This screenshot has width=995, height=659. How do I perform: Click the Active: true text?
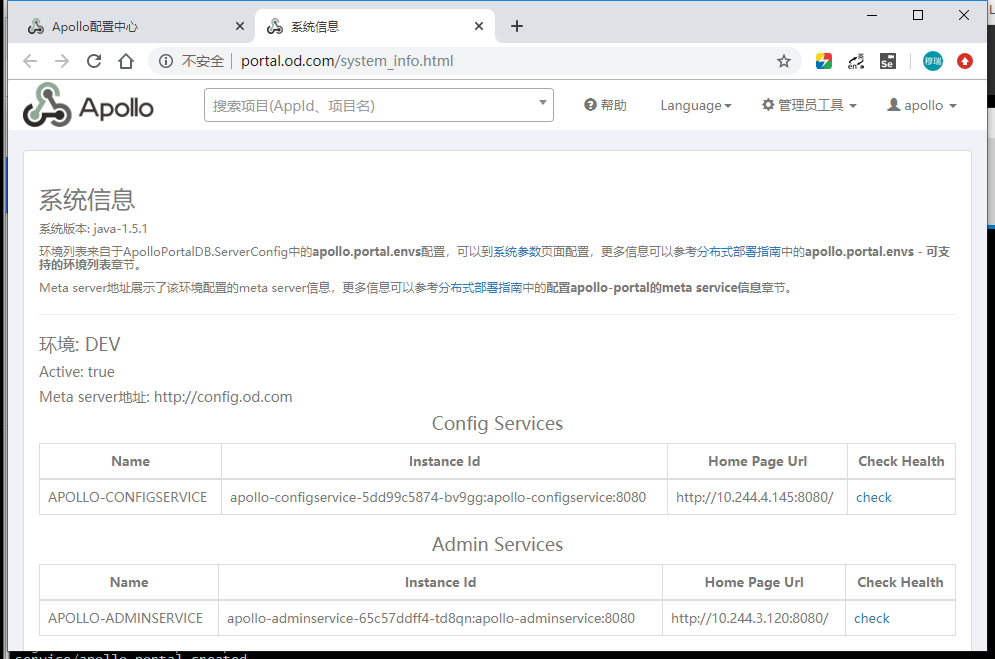pyautogui.click(x=77, y=372)
